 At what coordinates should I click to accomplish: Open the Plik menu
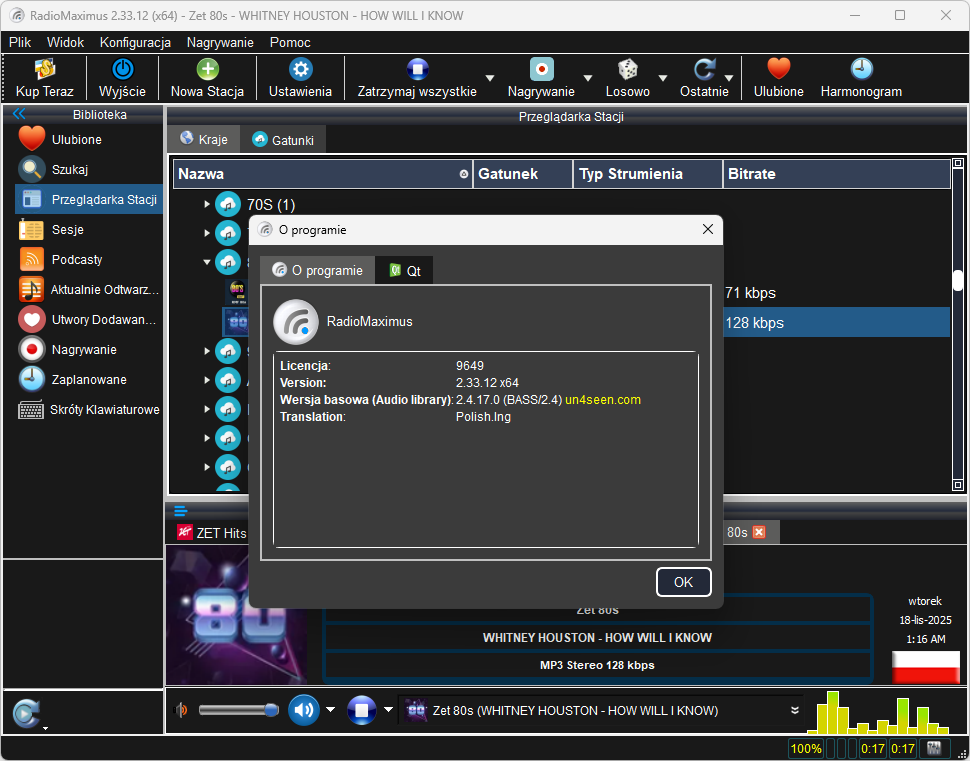(x=20, y=43)
